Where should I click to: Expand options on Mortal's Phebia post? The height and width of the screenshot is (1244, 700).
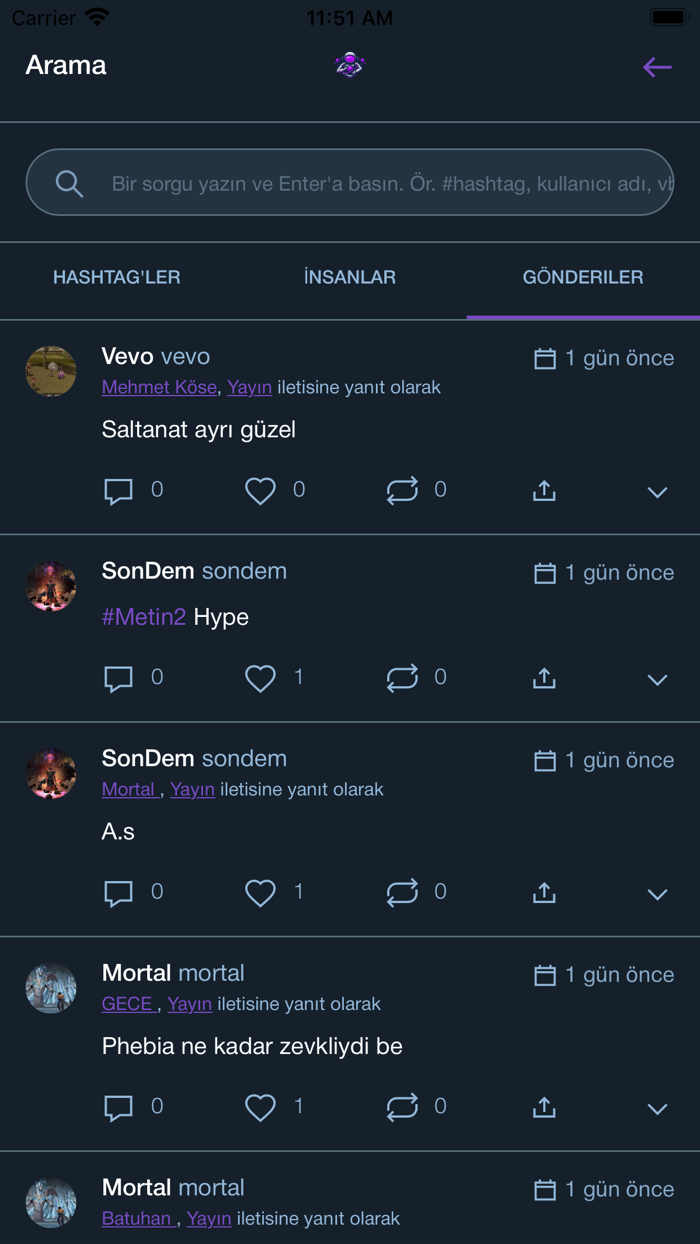(x=657, y=1109)
